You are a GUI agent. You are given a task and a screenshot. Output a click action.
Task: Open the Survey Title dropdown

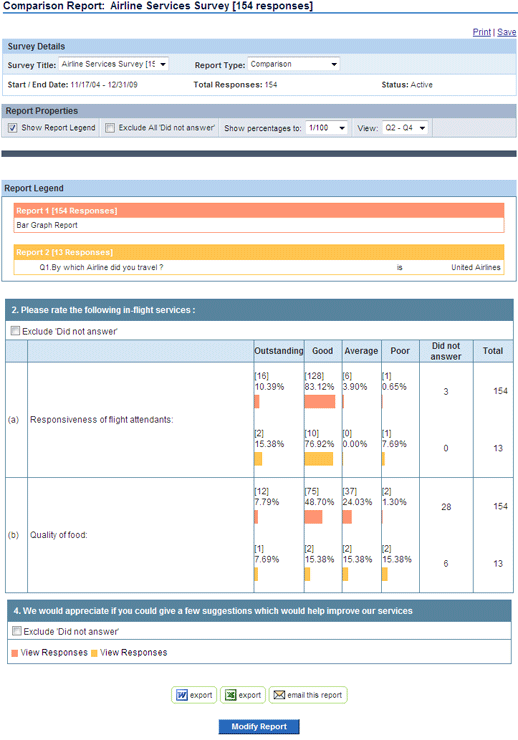(x=113, y=64)
